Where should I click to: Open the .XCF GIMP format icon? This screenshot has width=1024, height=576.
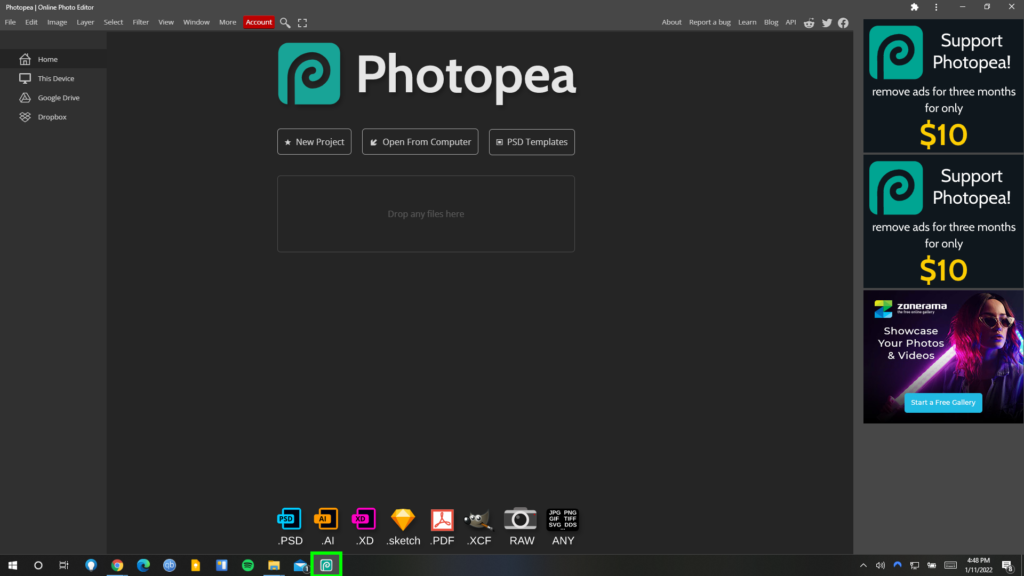coord(478,520)
